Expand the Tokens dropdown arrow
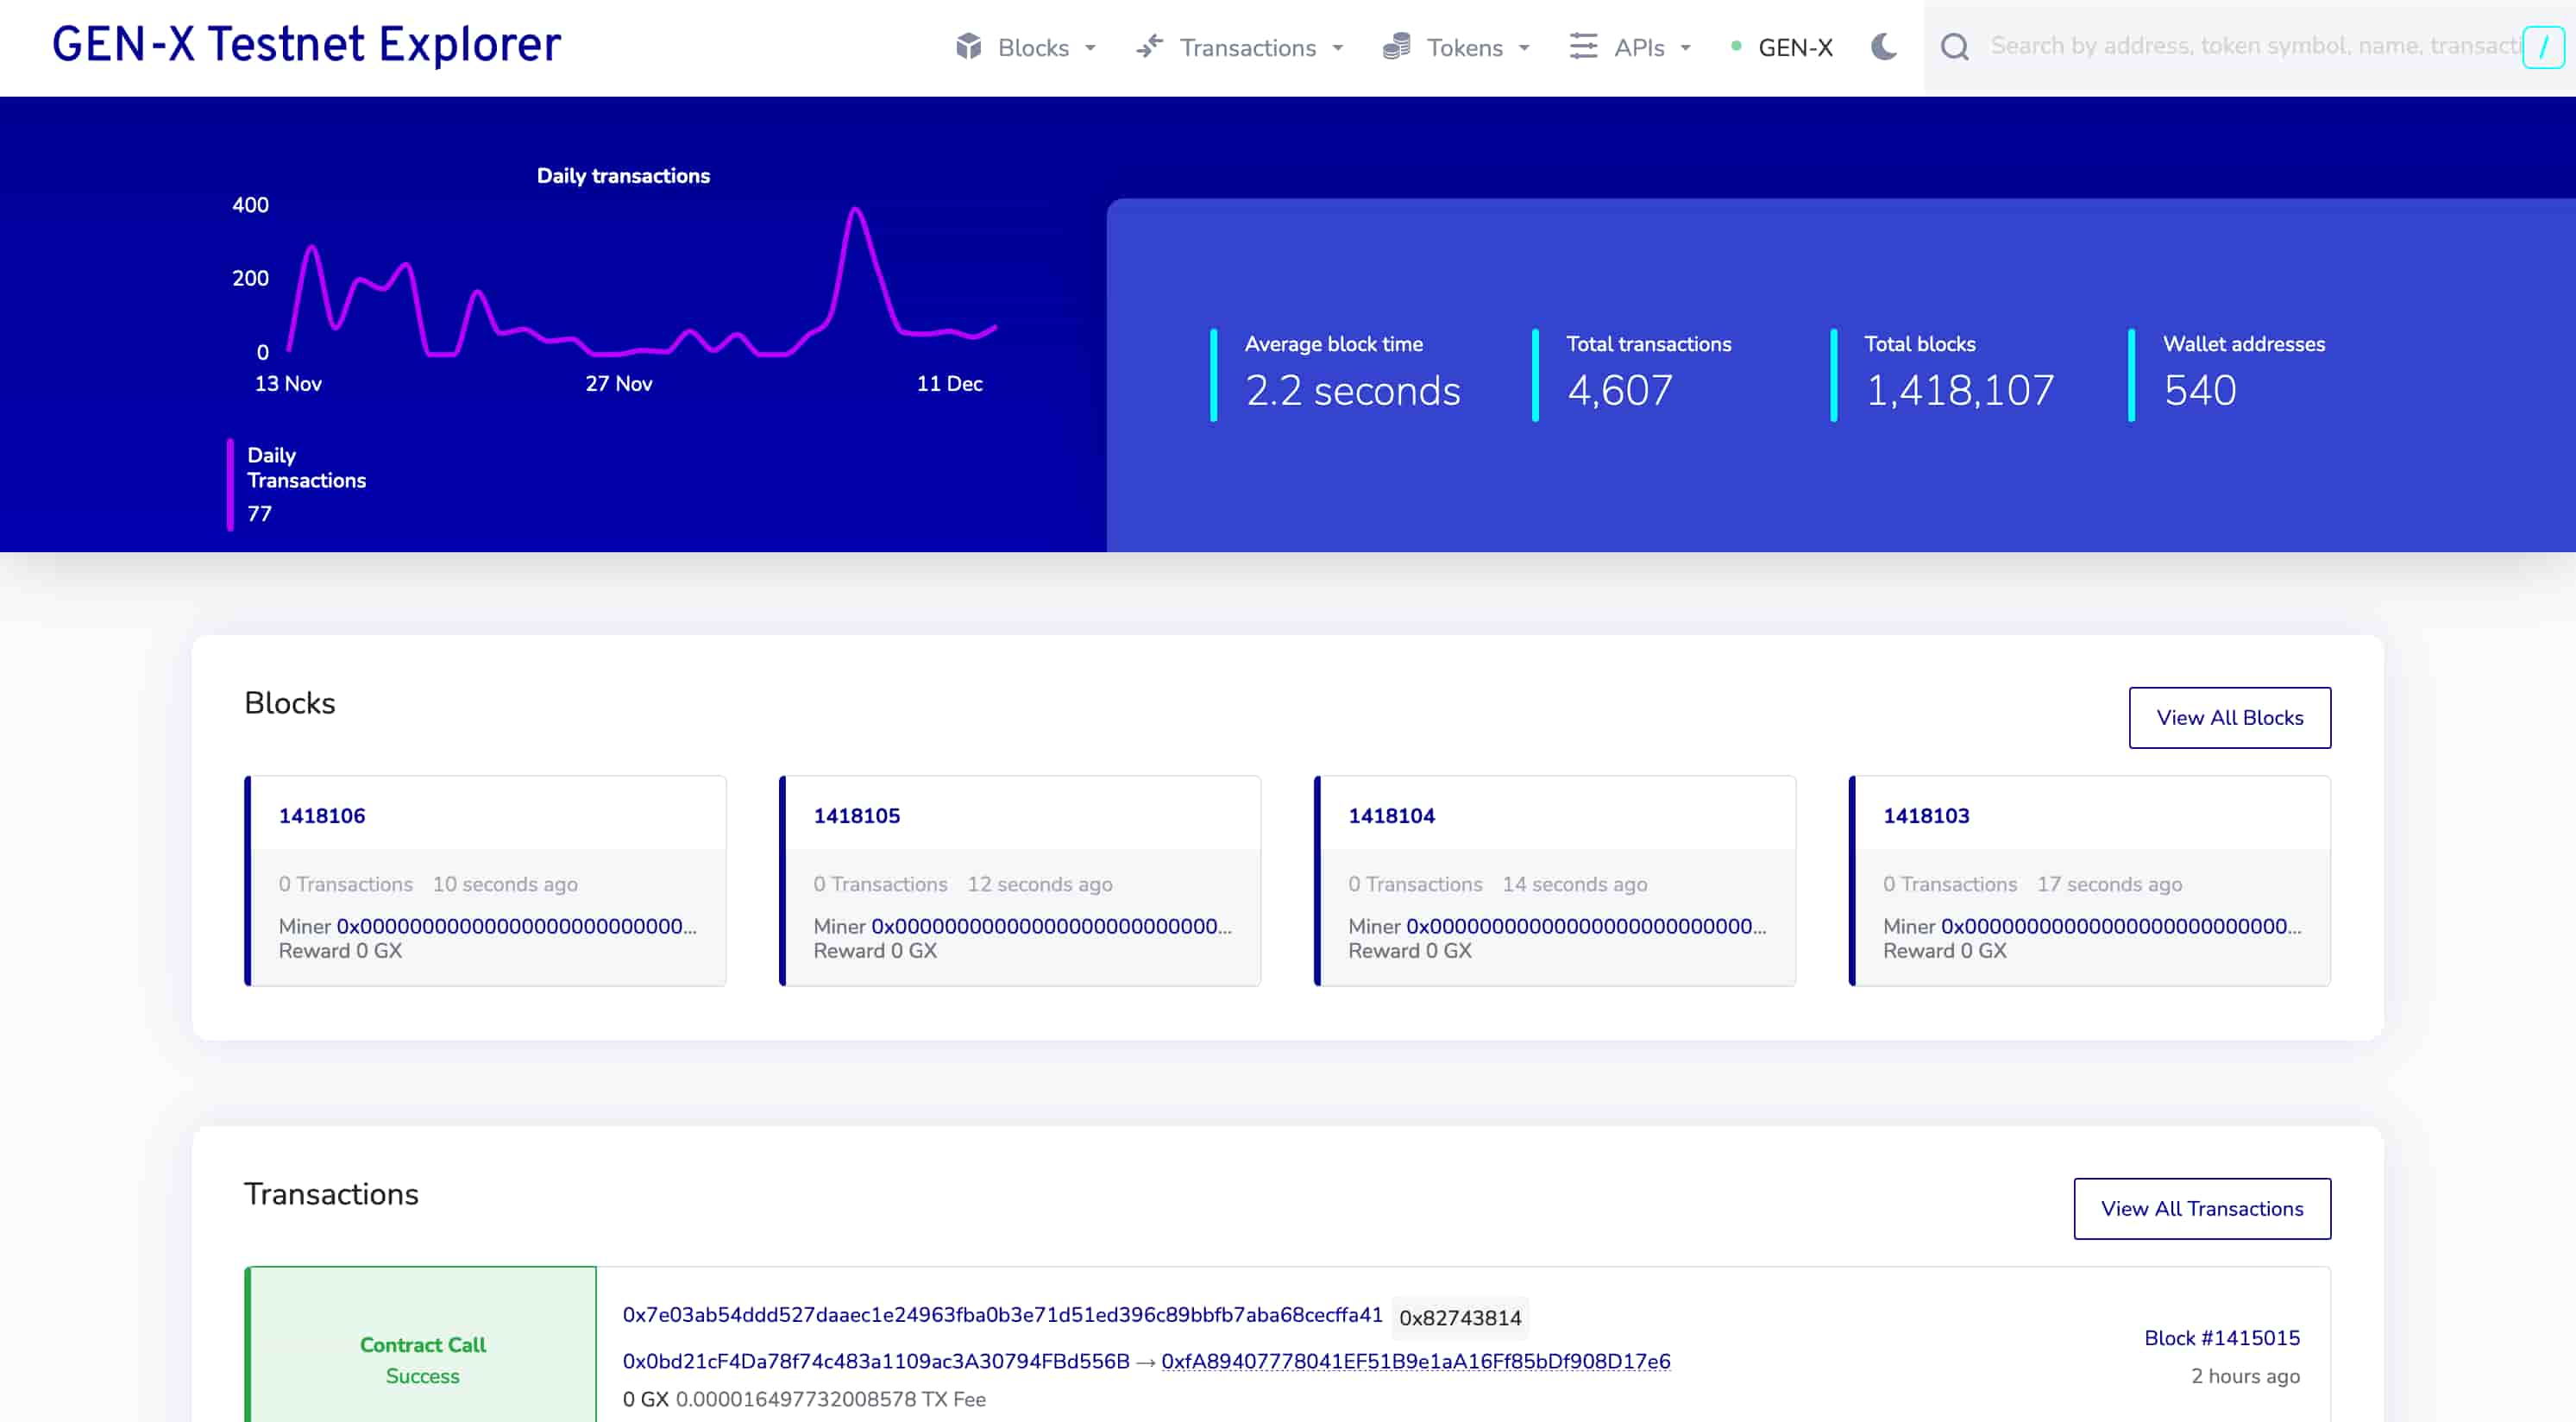 pyautogui.click(x=1524, y=48)
